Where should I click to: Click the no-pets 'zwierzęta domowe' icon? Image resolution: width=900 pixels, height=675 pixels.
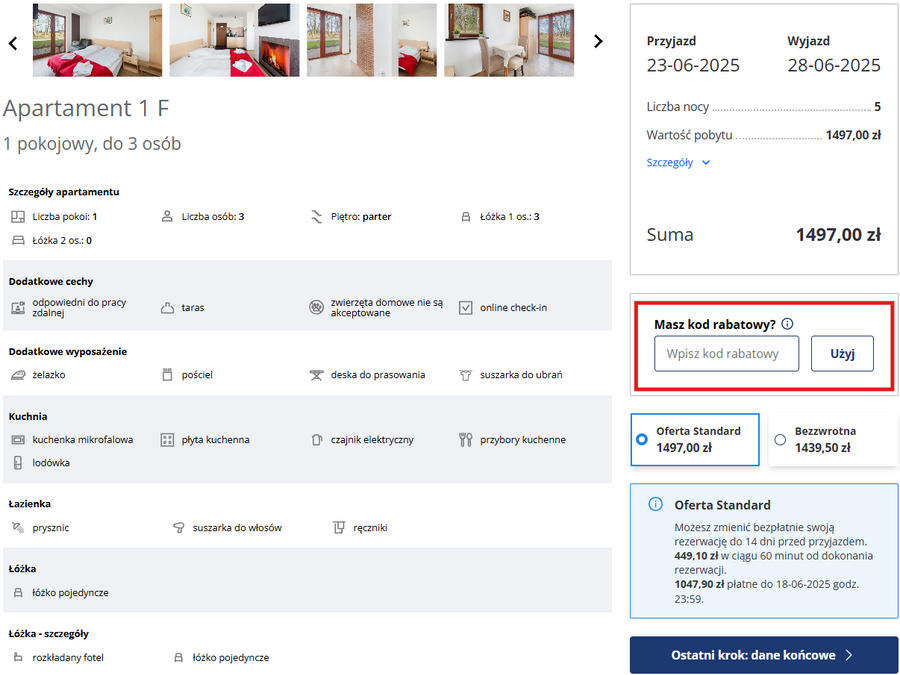[x=316, y=308]
